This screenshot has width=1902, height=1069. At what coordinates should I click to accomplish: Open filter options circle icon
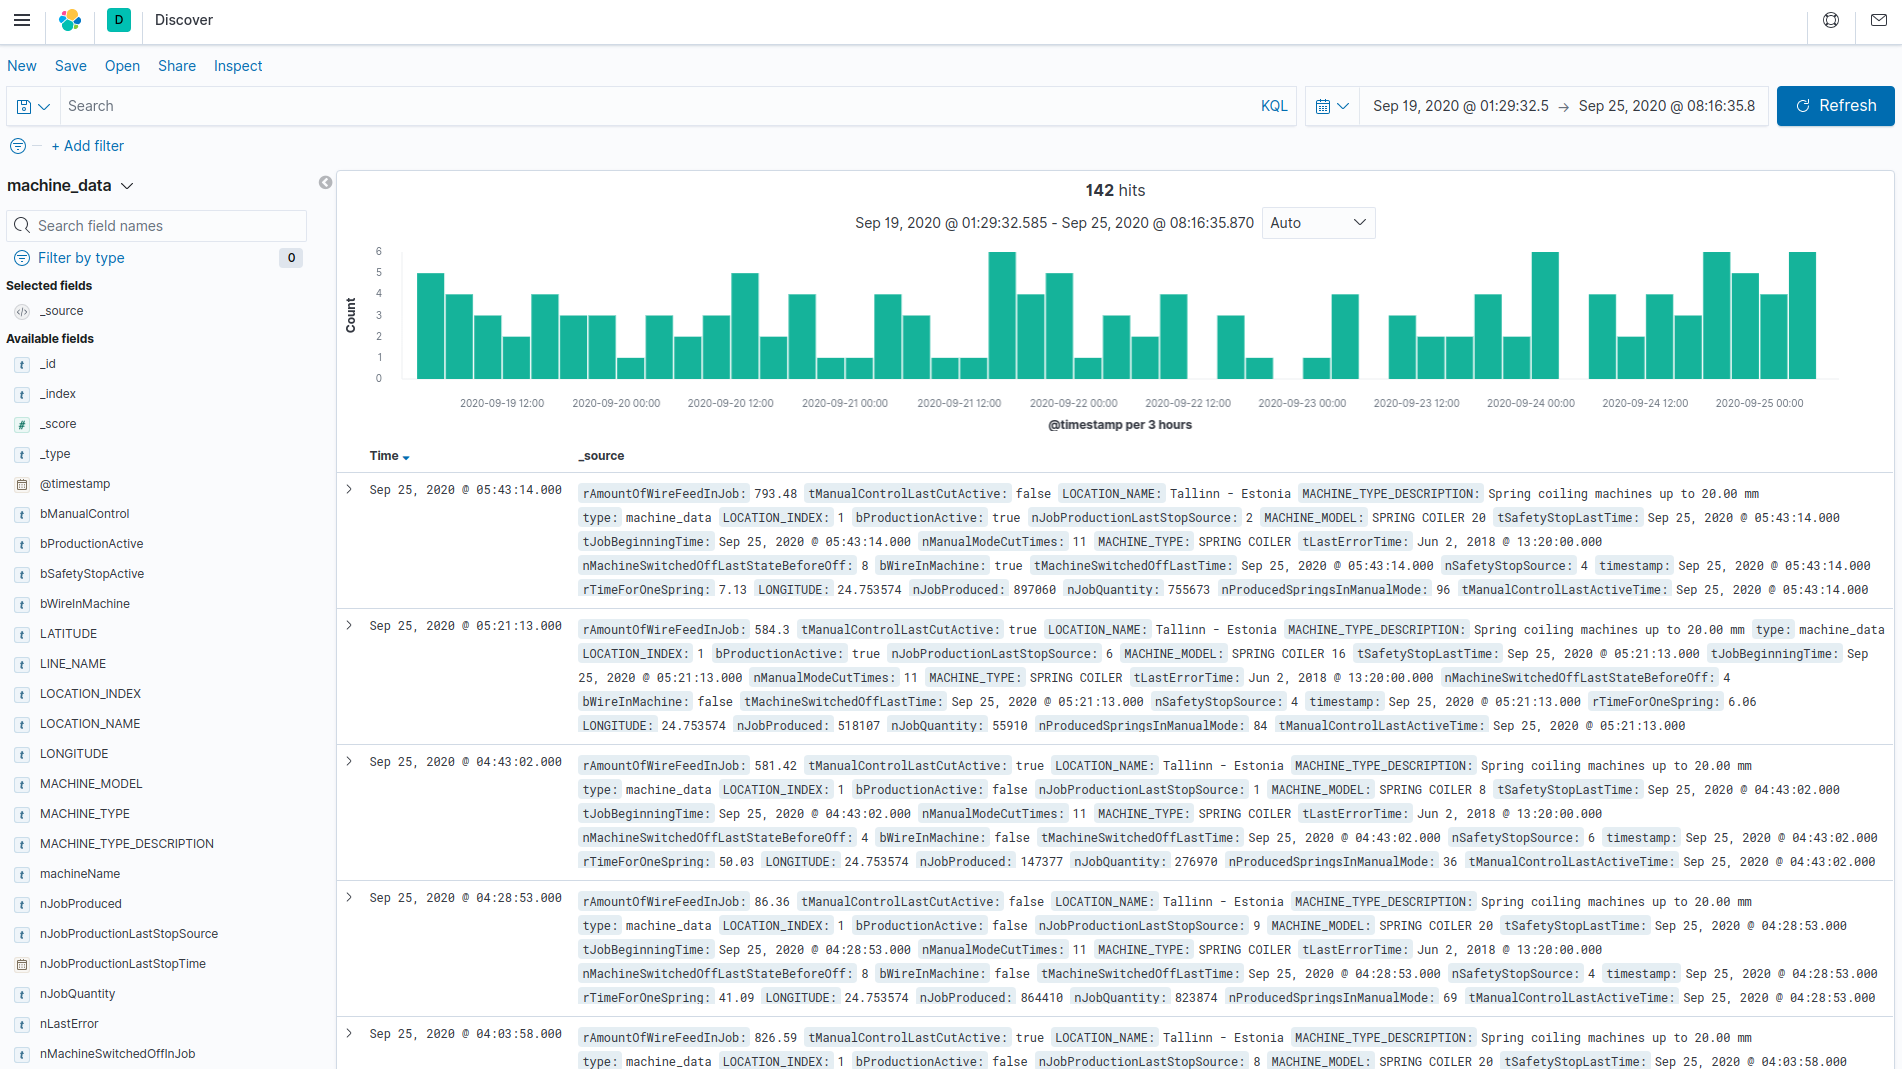[x=18, y=146]
